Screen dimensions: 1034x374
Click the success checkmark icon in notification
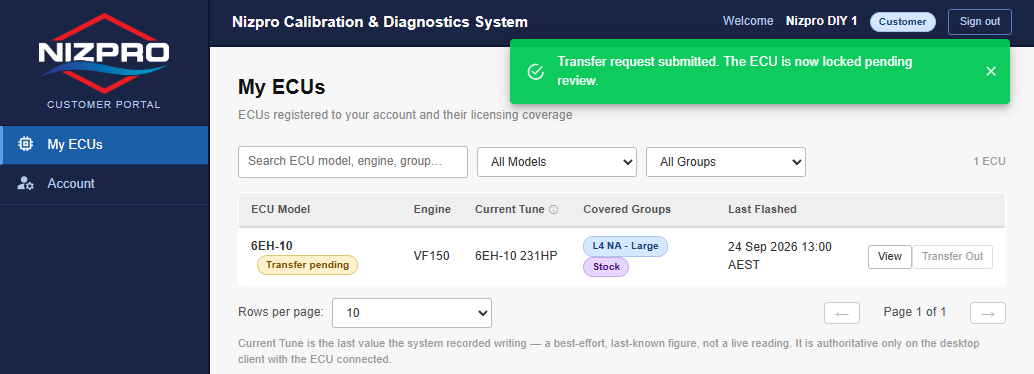536,71
